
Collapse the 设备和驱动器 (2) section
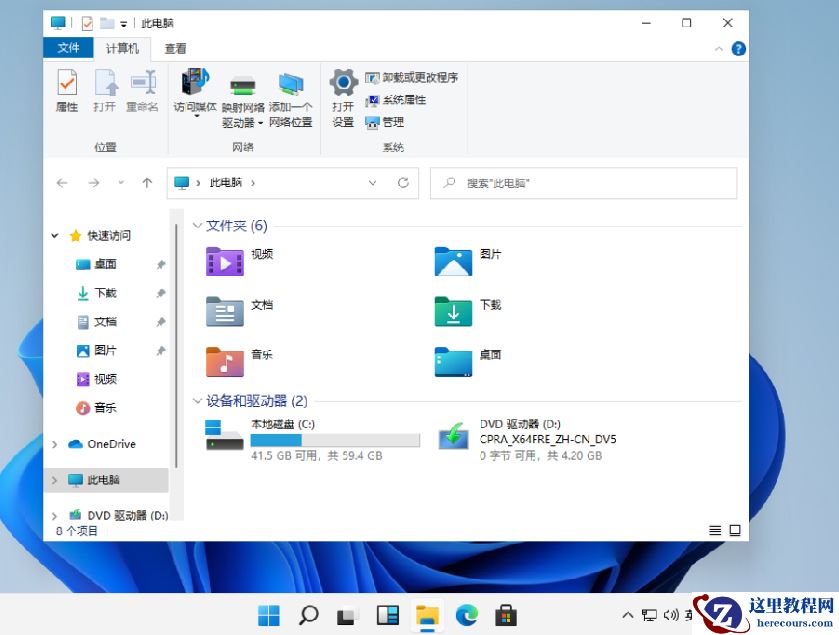pyautogui.click(x=197, y=401)
